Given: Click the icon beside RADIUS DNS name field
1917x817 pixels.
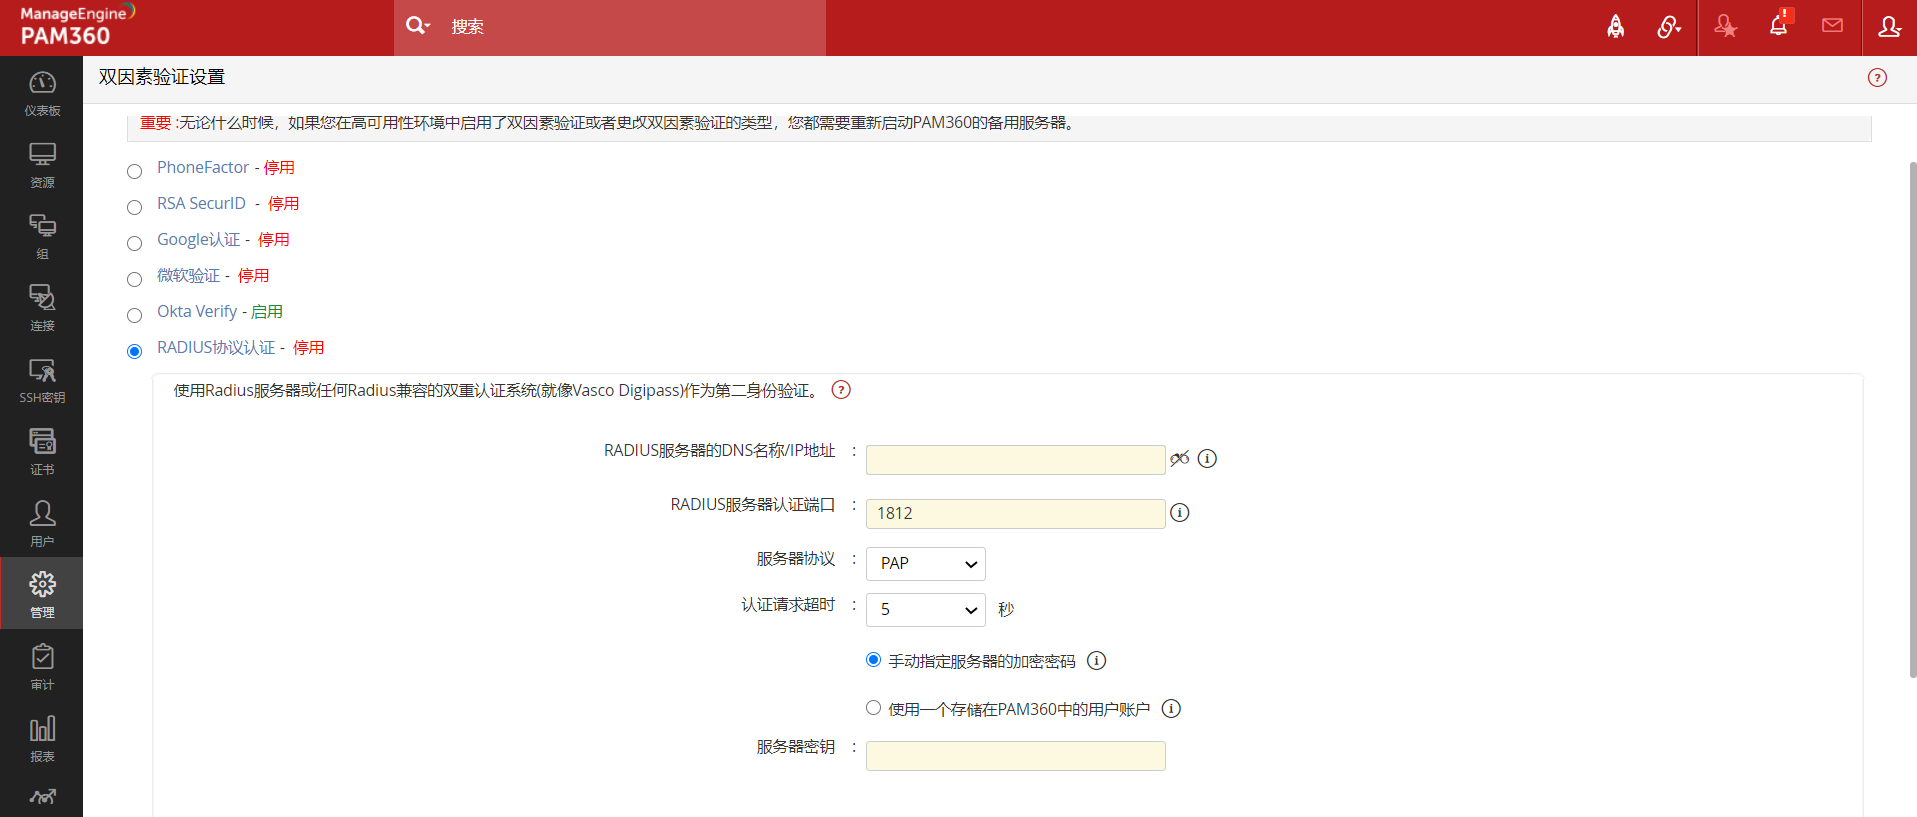Looking at the screenshot, I should [x=1180, y=458].
